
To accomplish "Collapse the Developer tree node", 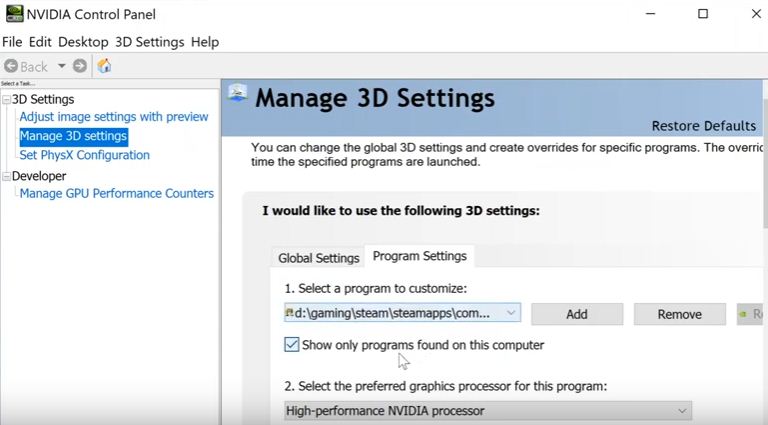I will coord(6,176).
